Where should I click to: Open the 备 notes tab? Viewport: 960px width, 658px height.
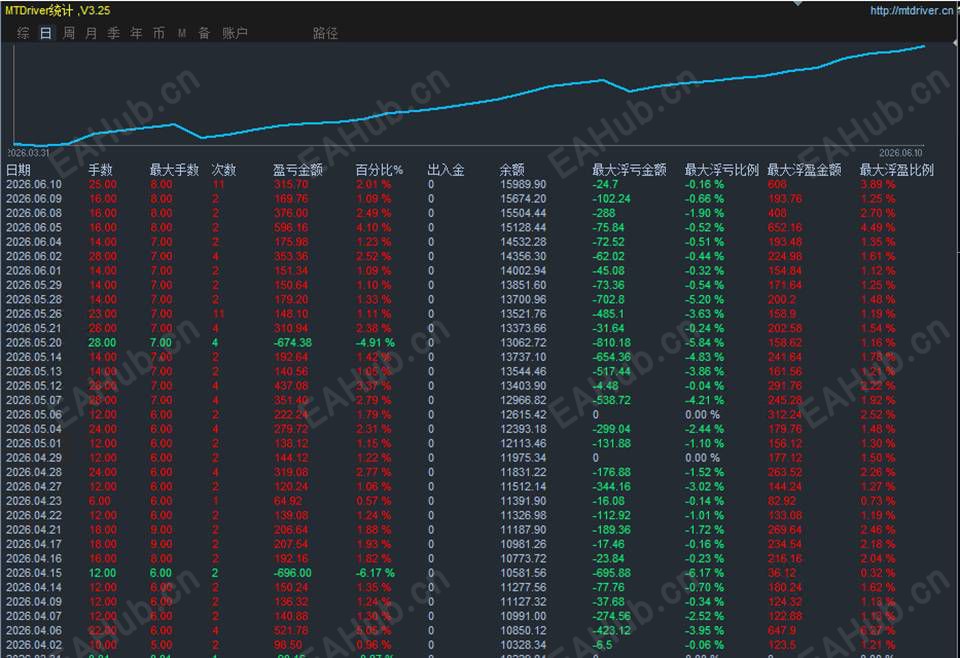click(x=204, y=33)
